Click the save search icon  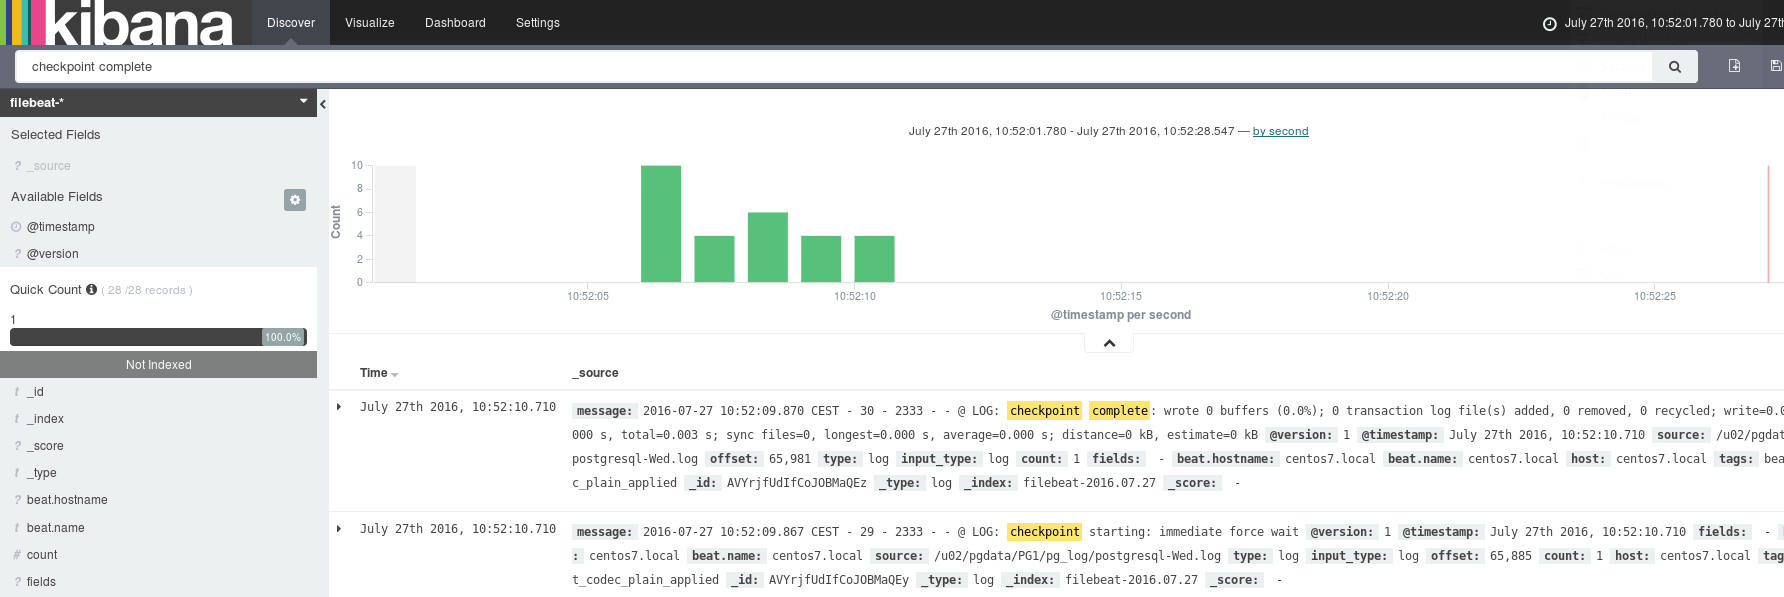point(1776,66)
